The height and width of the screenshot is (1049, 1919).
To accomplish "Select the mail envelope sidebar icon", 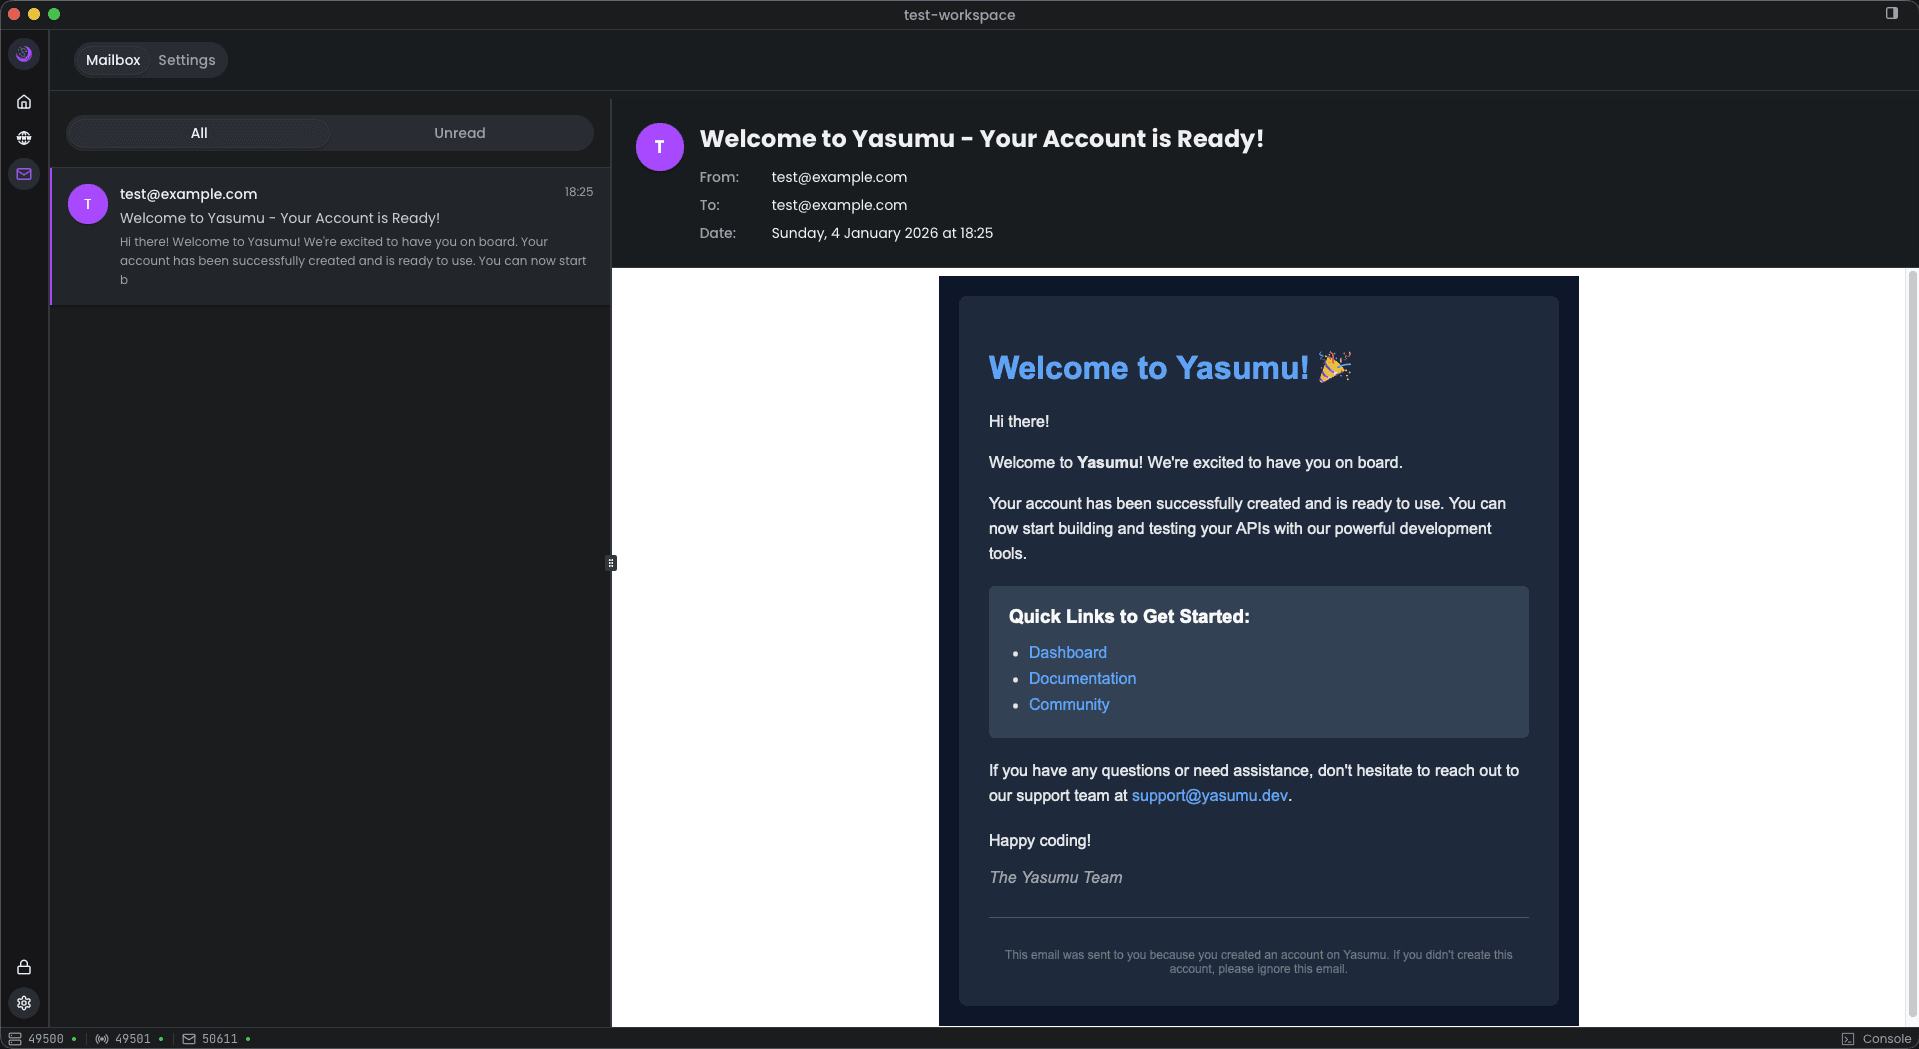I will [x=24, y=174].
